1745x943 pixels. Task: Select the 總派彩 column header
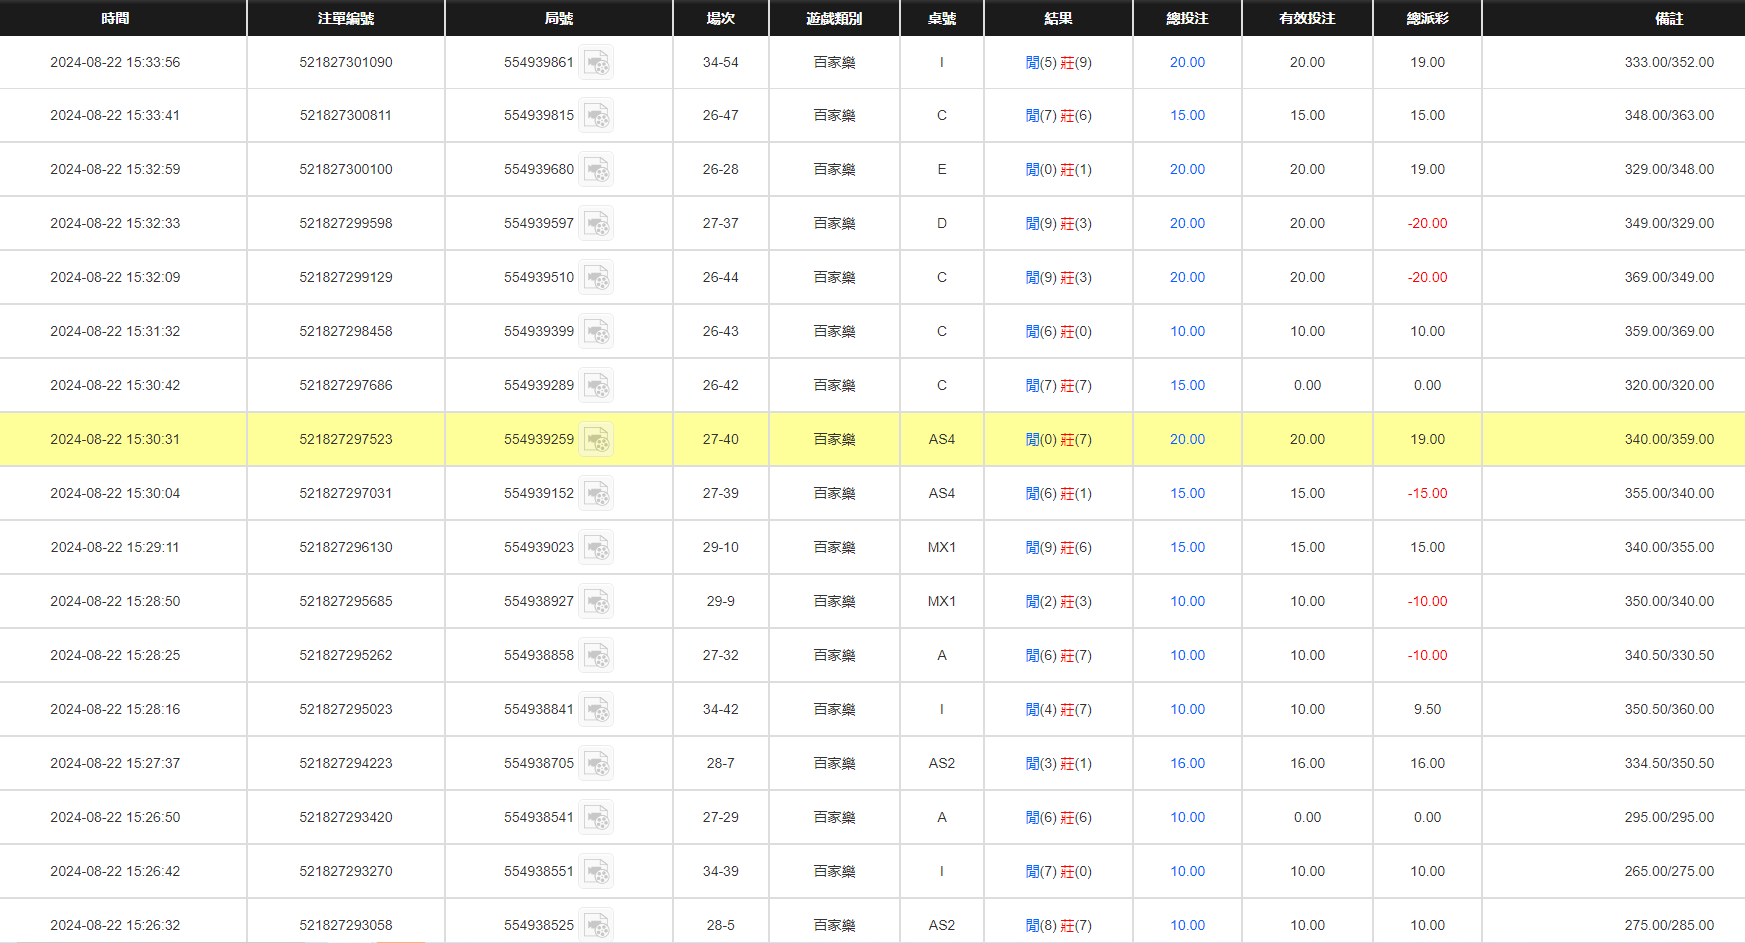(x=1427, y=18)
